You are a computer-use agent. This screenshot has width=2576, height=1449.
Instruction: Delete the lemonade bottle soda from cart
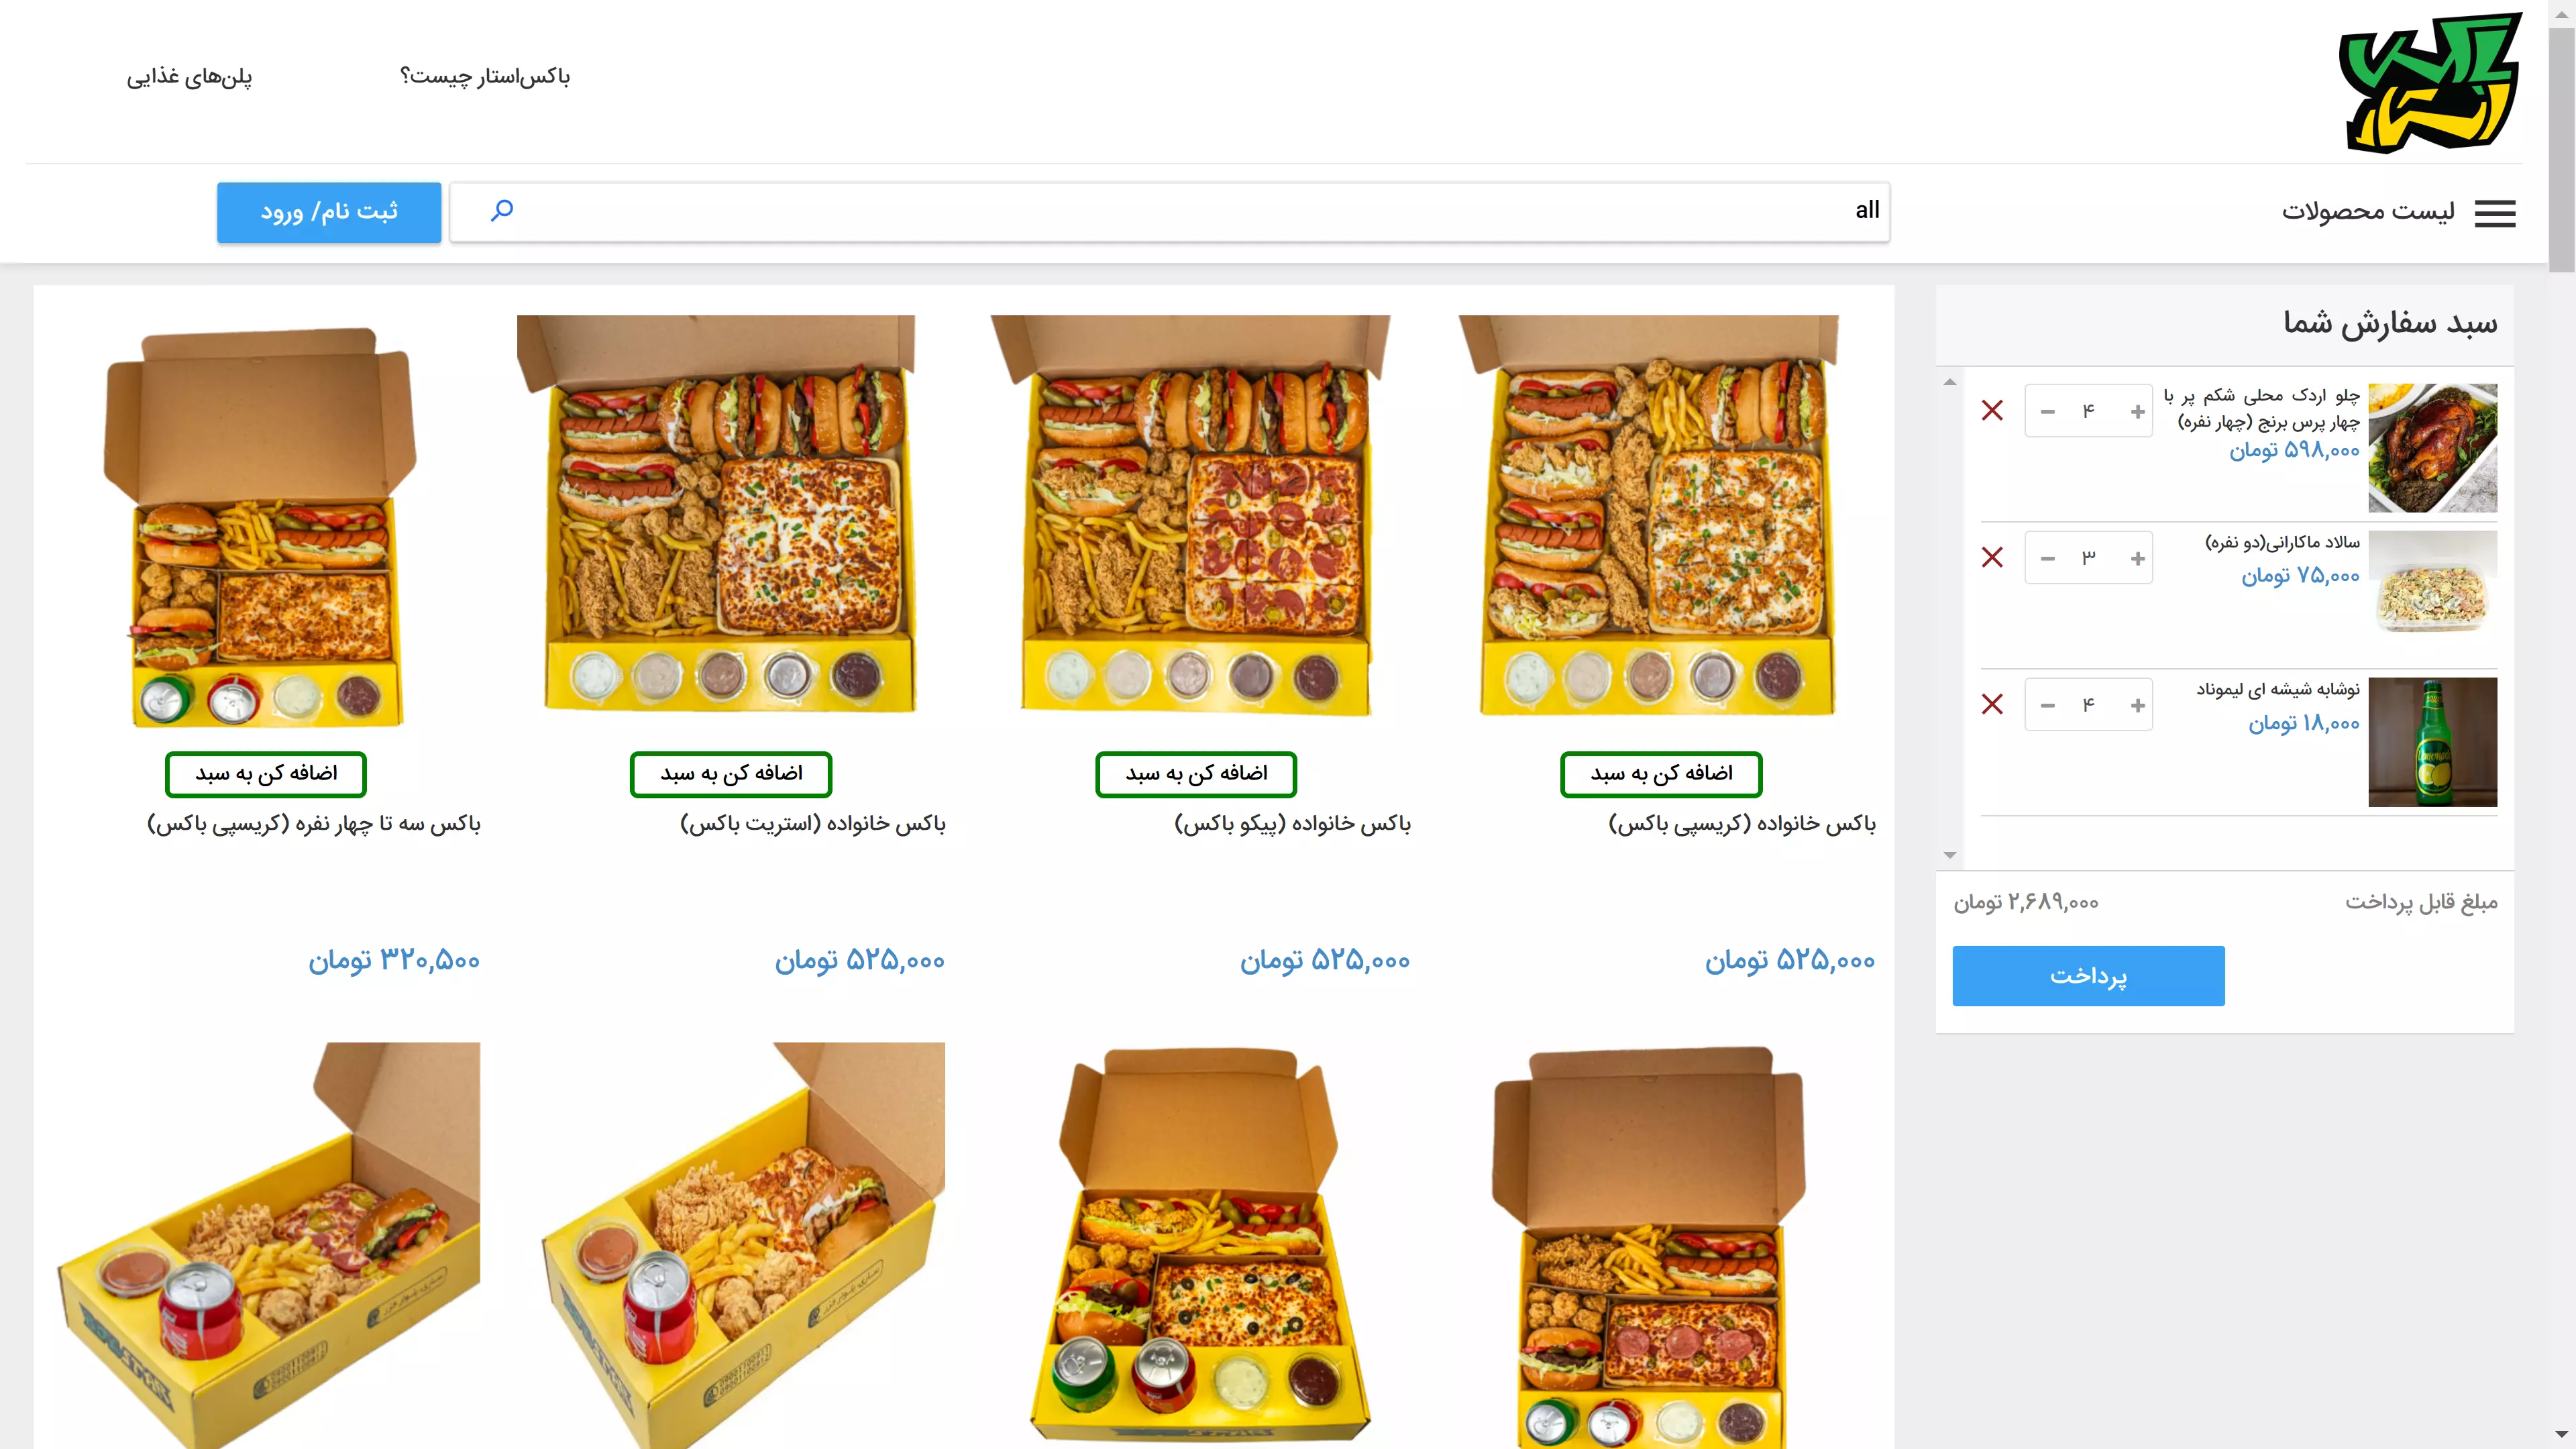(1992, 704)
